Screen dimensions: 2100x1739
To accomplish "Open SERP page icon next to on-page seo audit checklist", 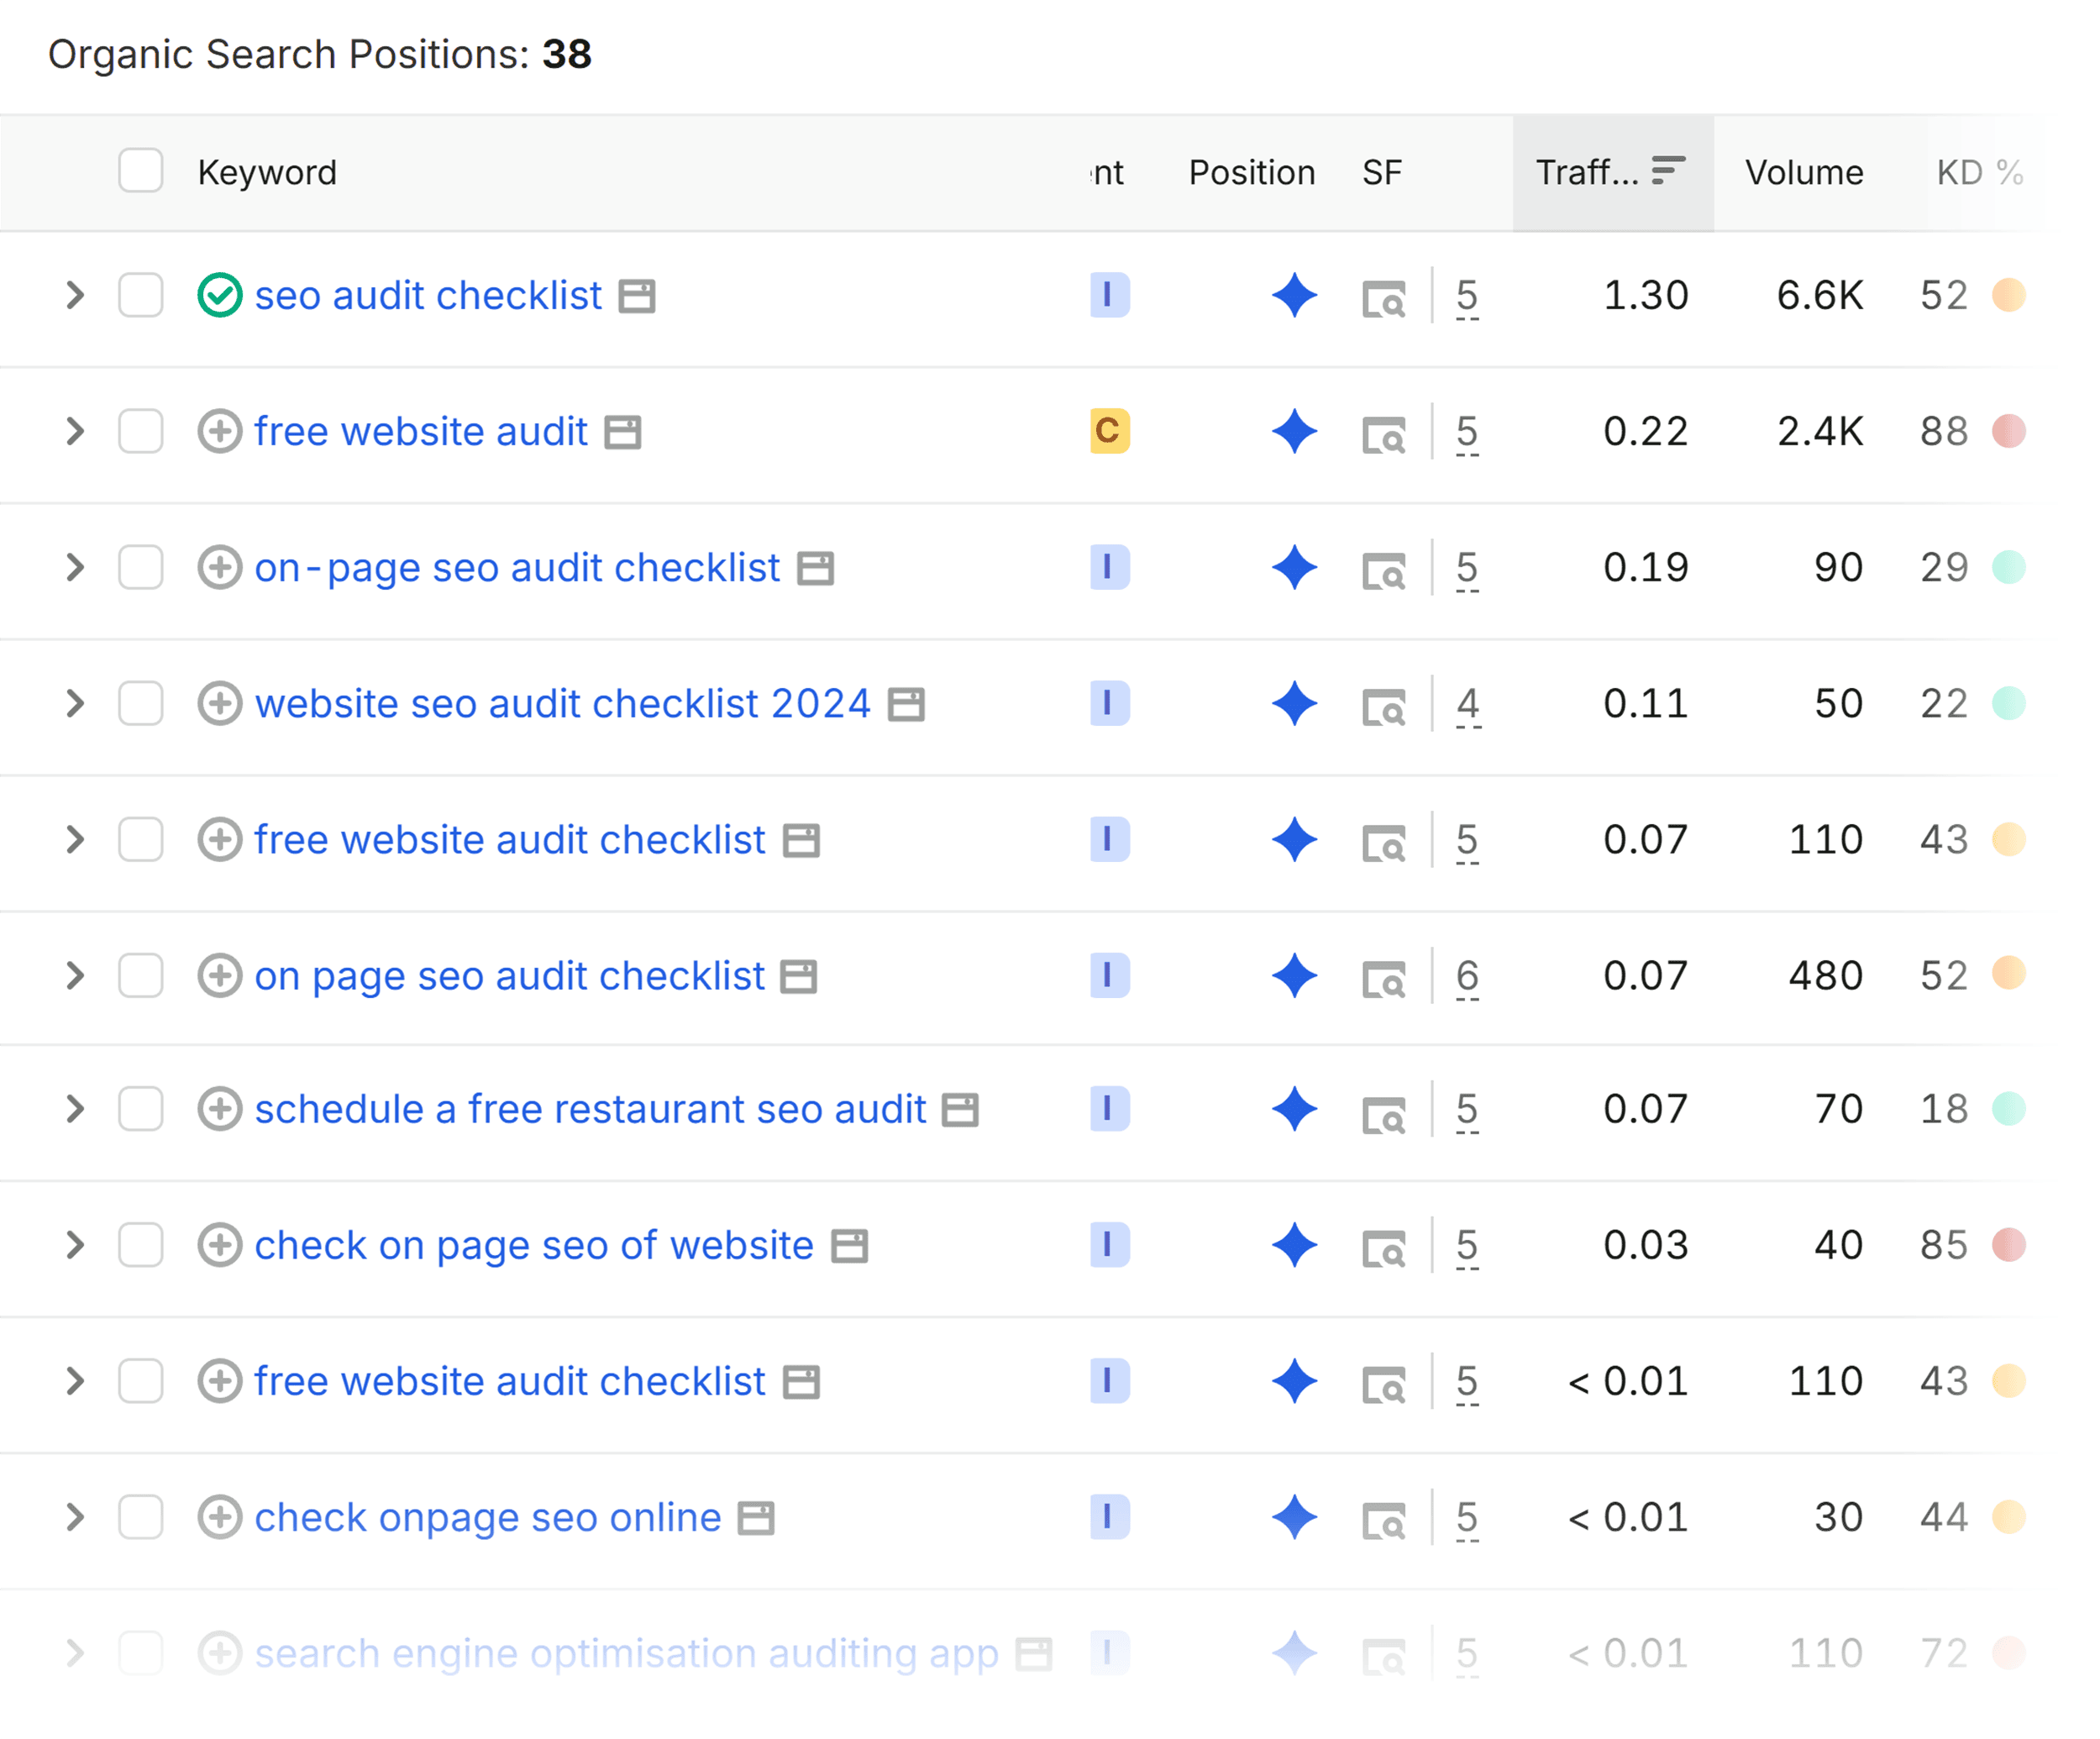I will coord(816,569).
